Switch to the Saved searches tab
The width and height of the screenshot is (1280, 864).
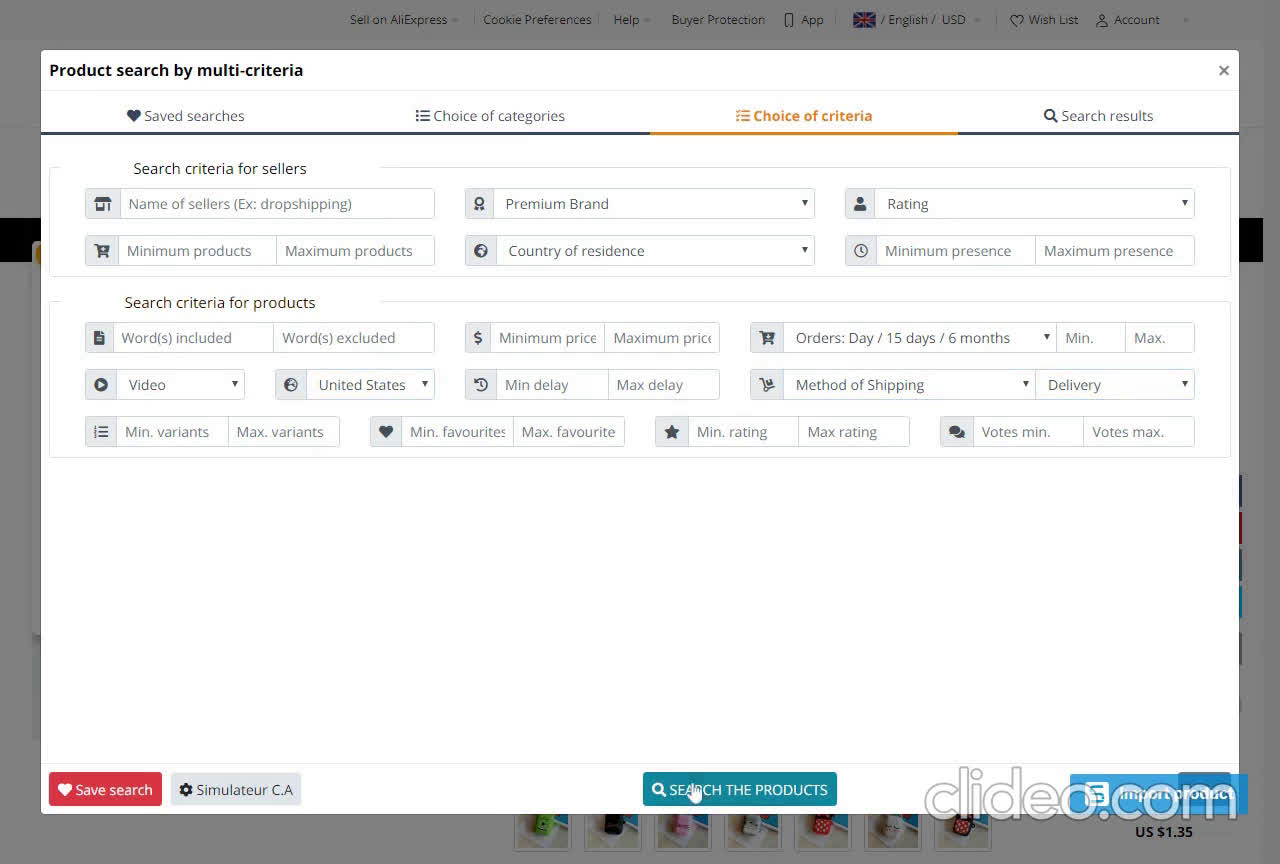pyautogui.click(x=185, y=115)
